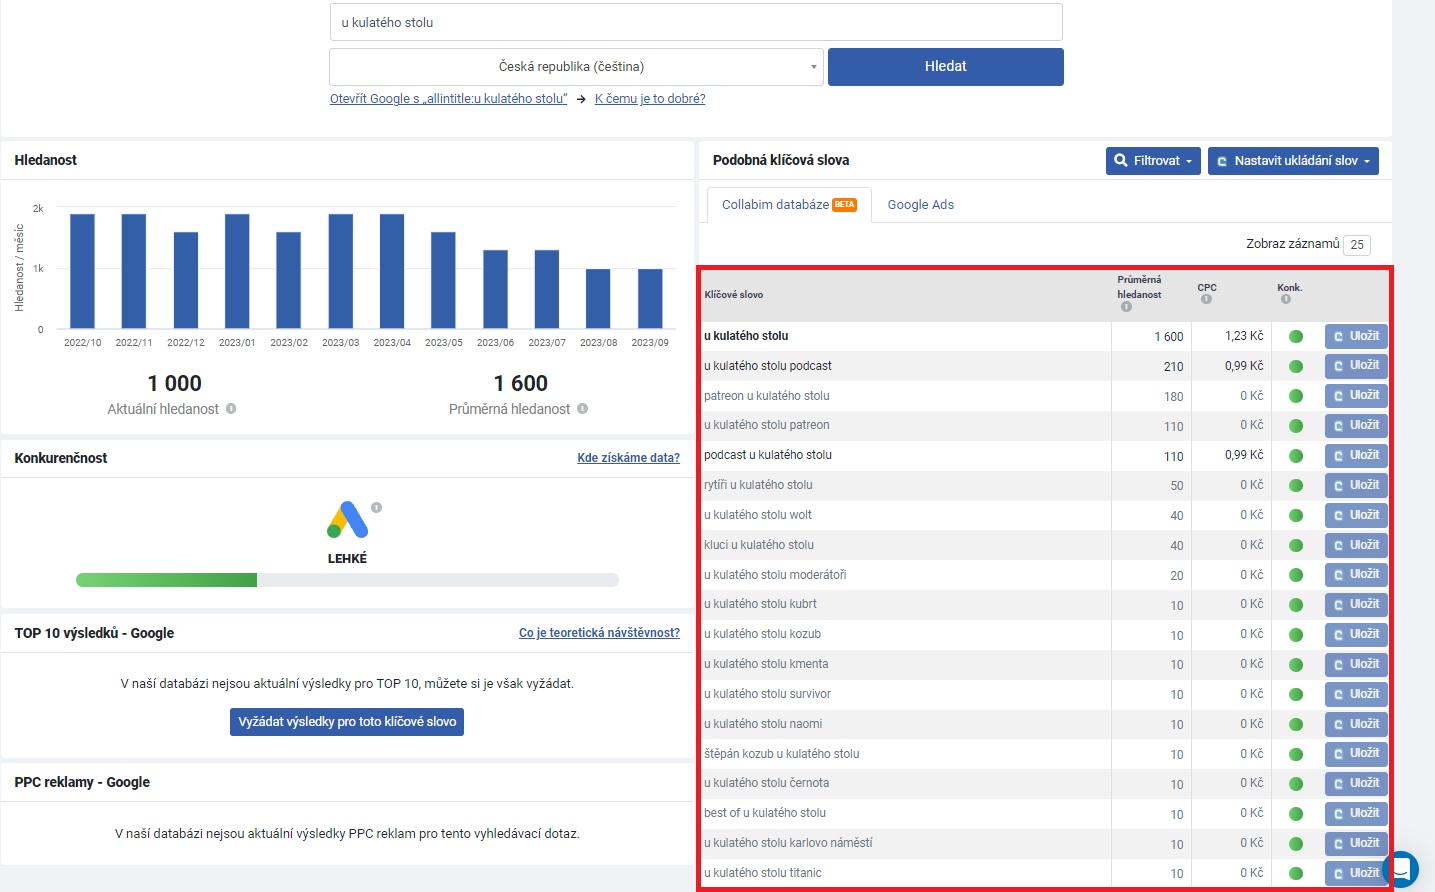Click info icon under Konk. column header
This screenshot has height=892, width=1435.
[1286, 299]
